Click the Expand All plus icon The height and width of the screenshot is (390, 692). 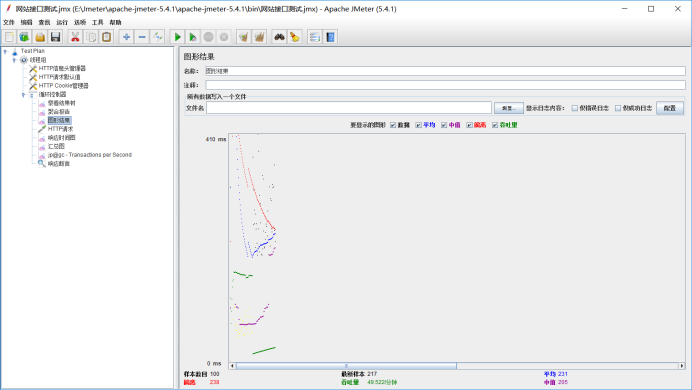click(x=126, y=37)
